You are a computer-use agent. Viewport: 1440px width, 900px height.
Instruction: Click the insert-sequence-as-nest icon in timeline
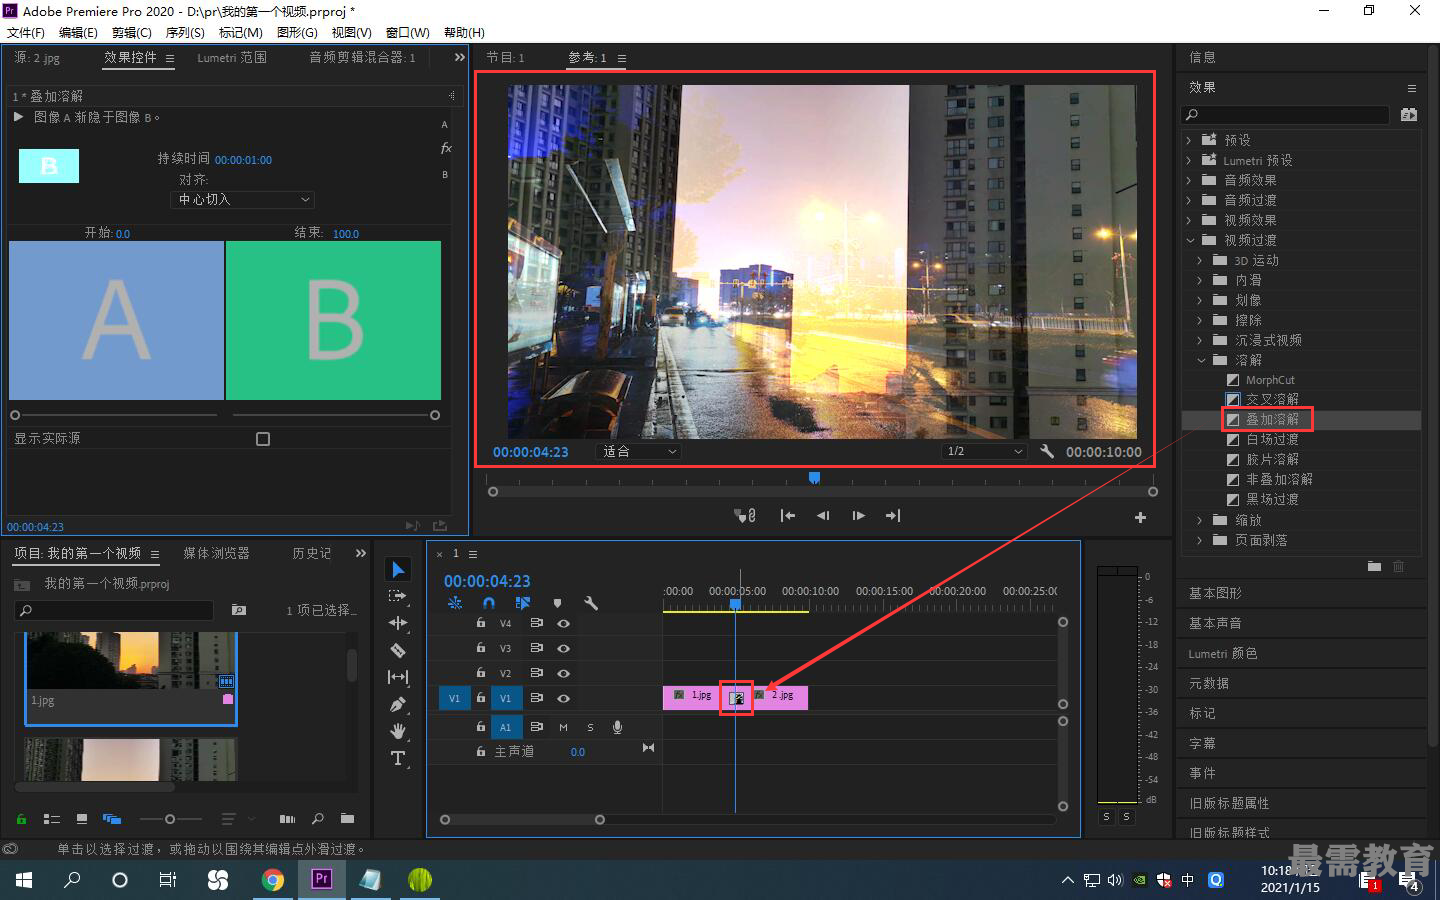tap(455, 603)
